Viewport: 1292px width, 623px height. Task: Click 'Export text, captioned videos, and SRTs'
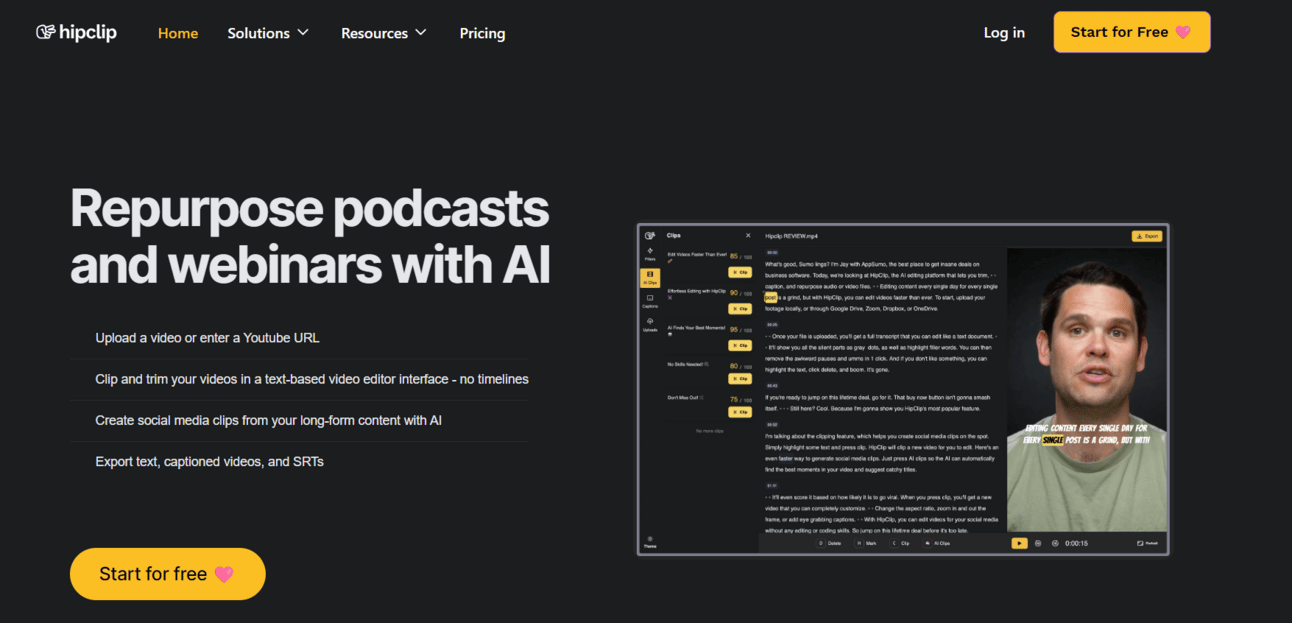(209, 461)
